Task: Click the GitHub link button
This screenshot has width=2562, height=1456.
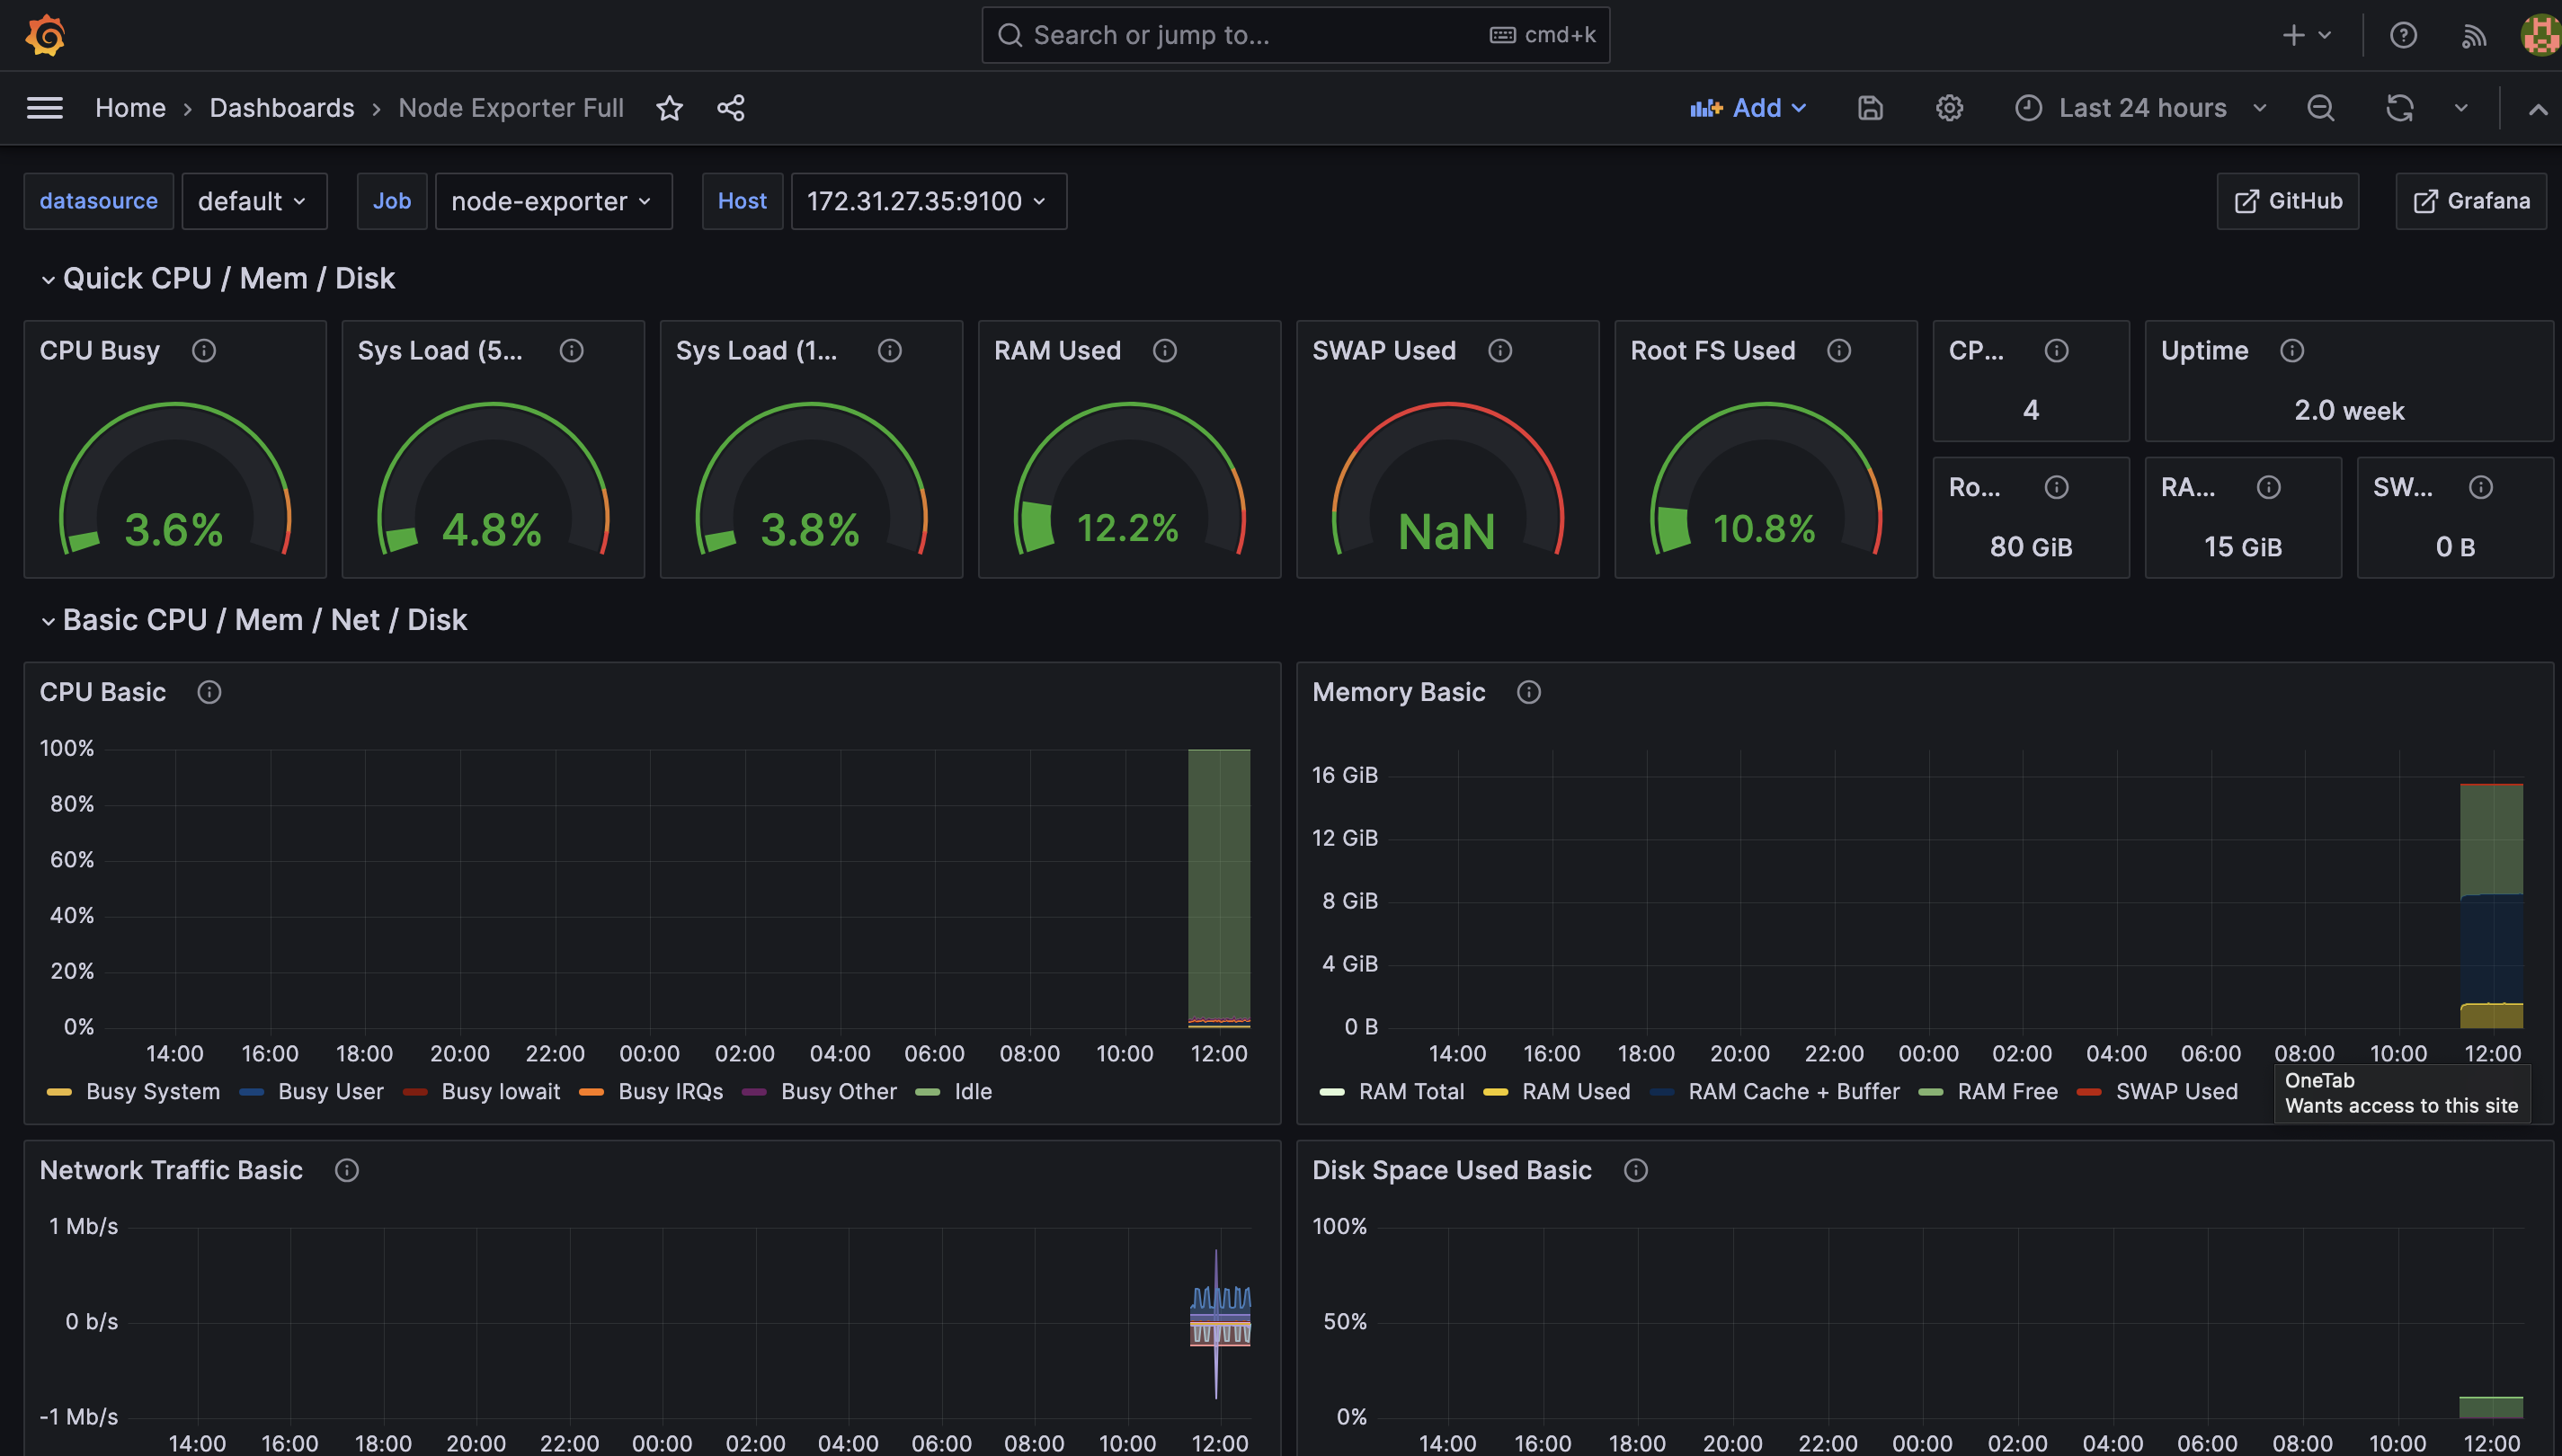Action: [x=2287, y=201]
